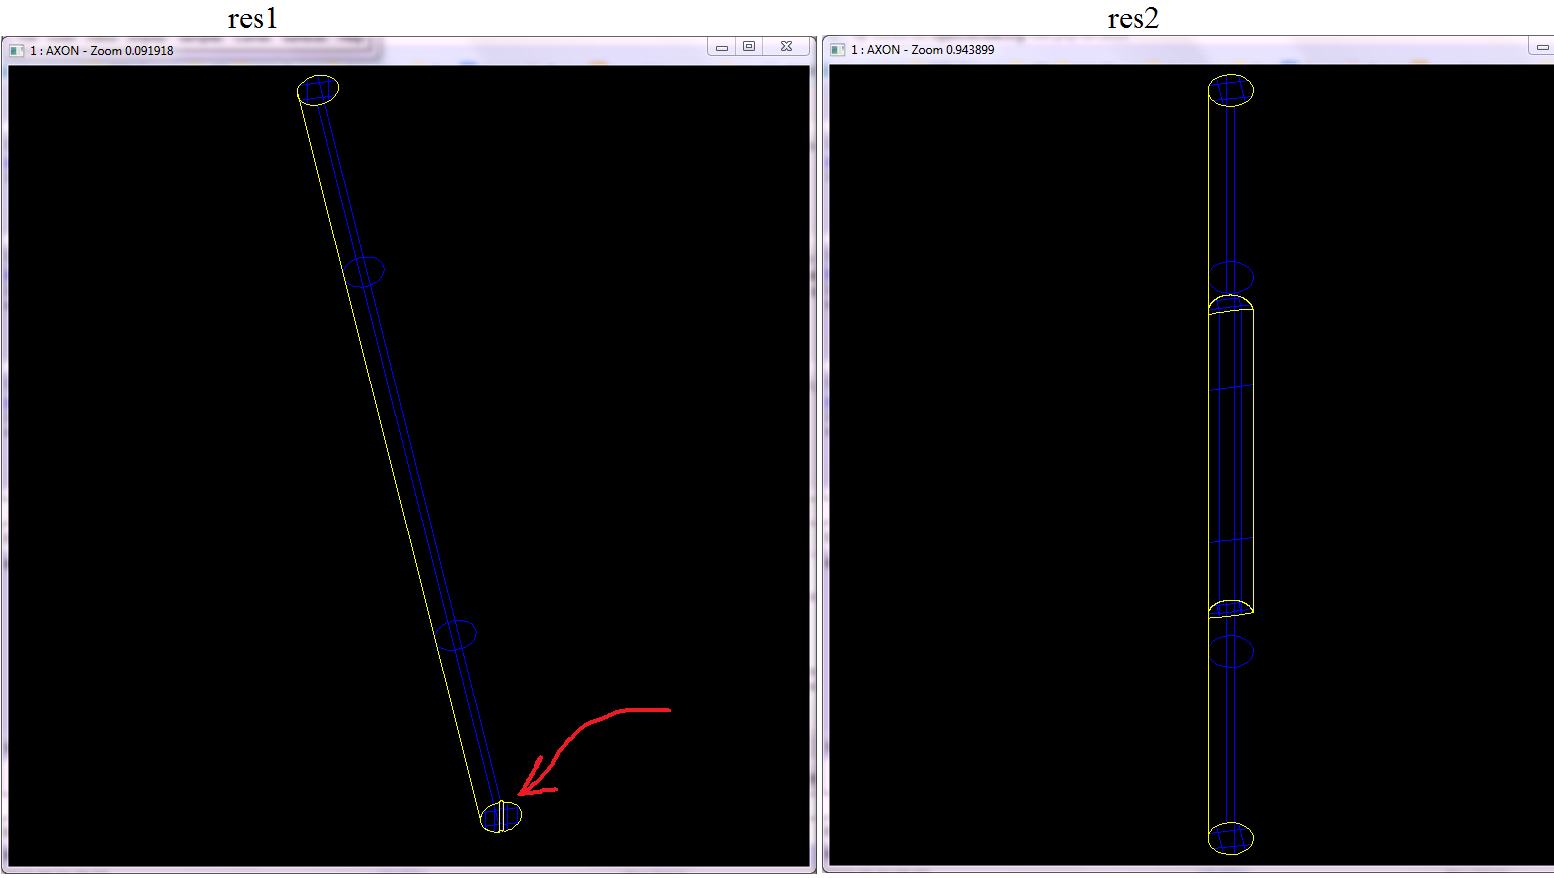Pick the long yellow edge line in res1
The width and height of the screenshot is (1554, 878).
tap(390, 450)
